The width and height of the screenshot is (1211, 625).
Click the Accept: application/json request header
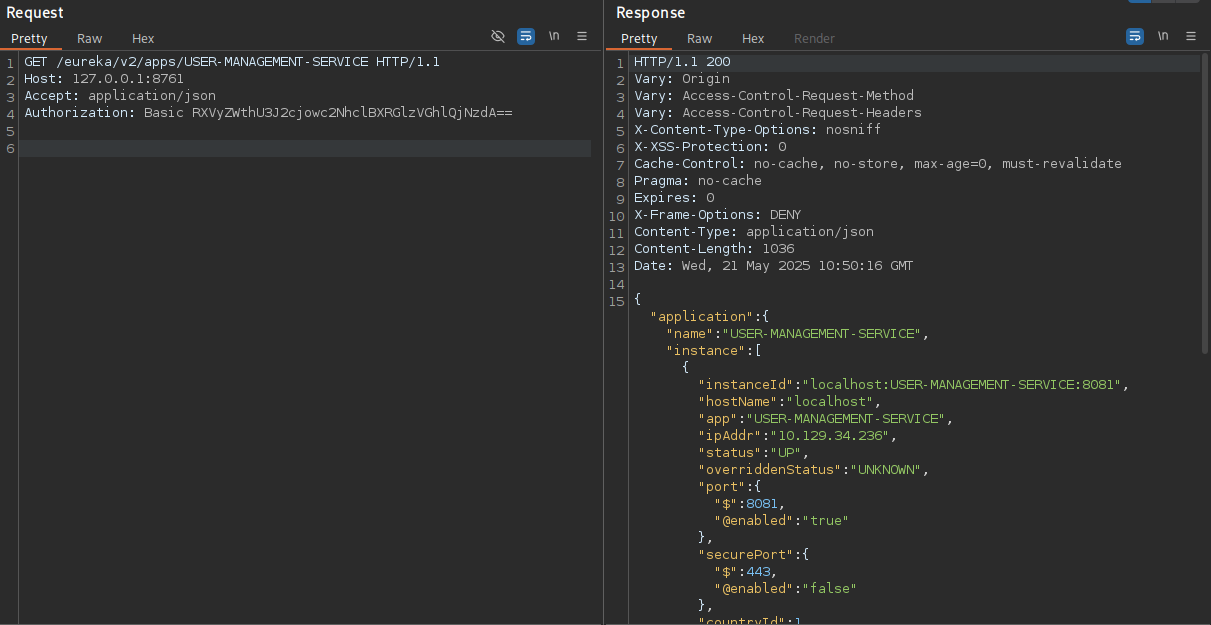[120, 96]
